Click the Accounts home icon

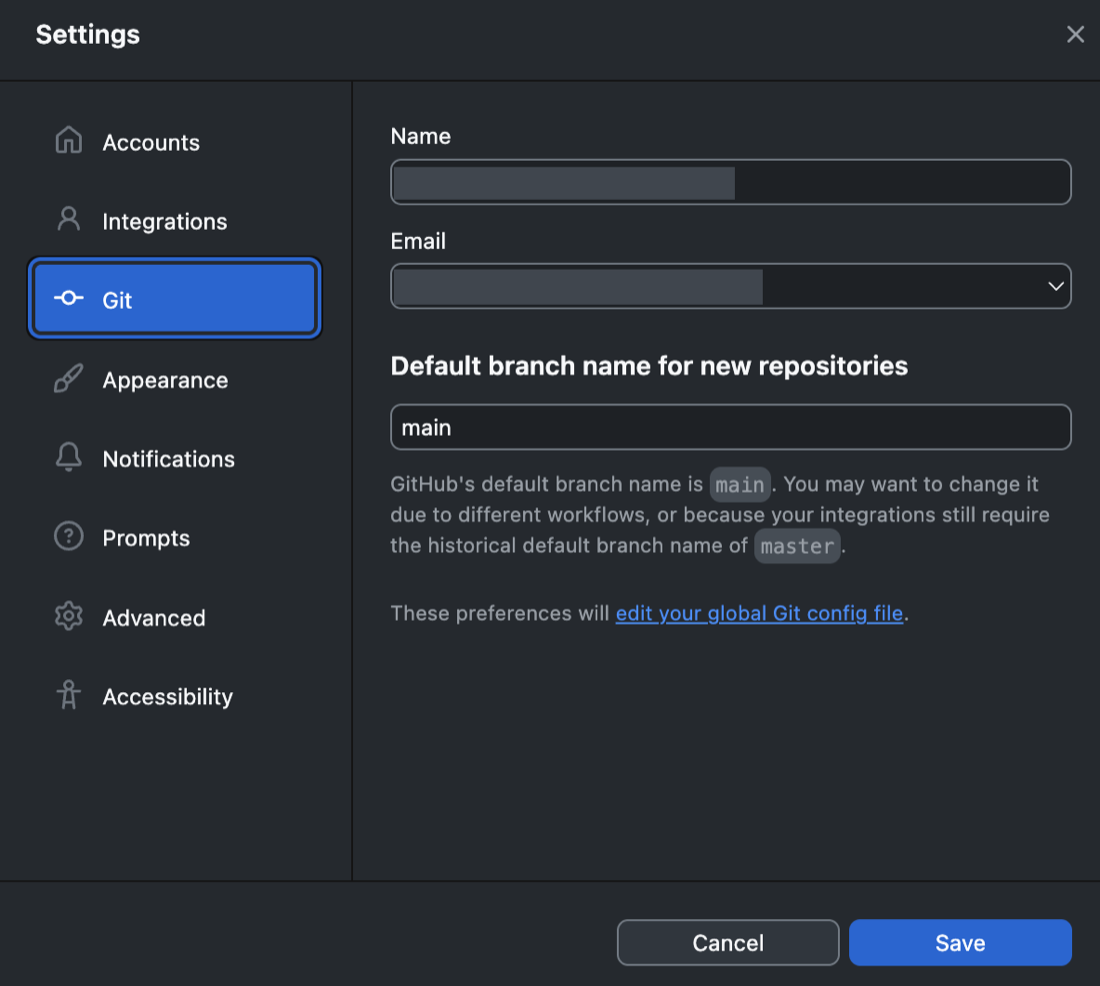[x=69, y=140]
